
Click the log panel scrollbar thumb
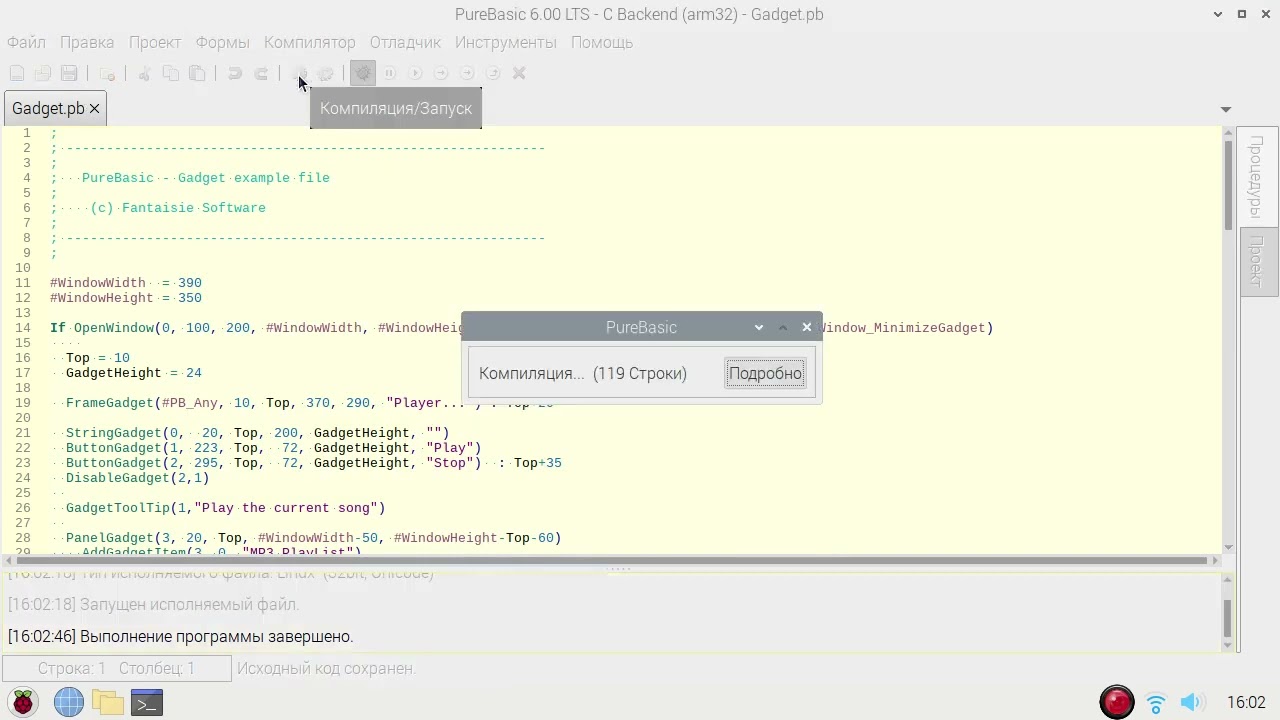tap(1228, 617)
